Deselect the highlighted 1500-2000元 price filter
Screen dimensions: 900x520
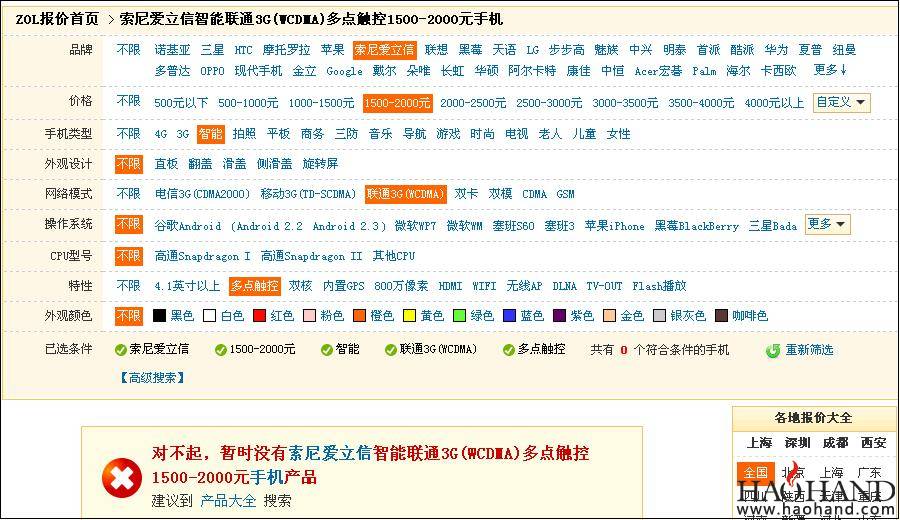click(398, 103)
